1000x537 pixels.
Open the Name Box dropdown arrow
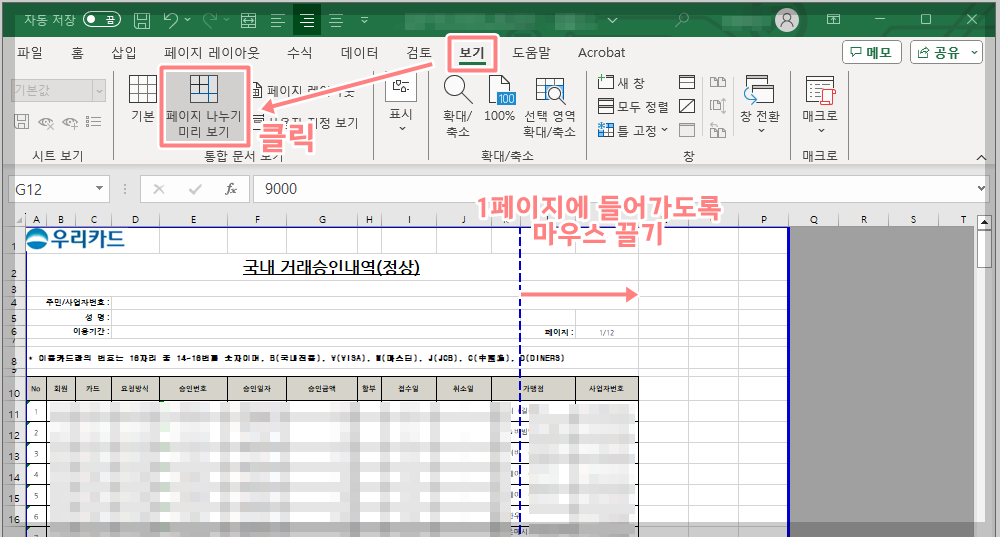[99, 188]
